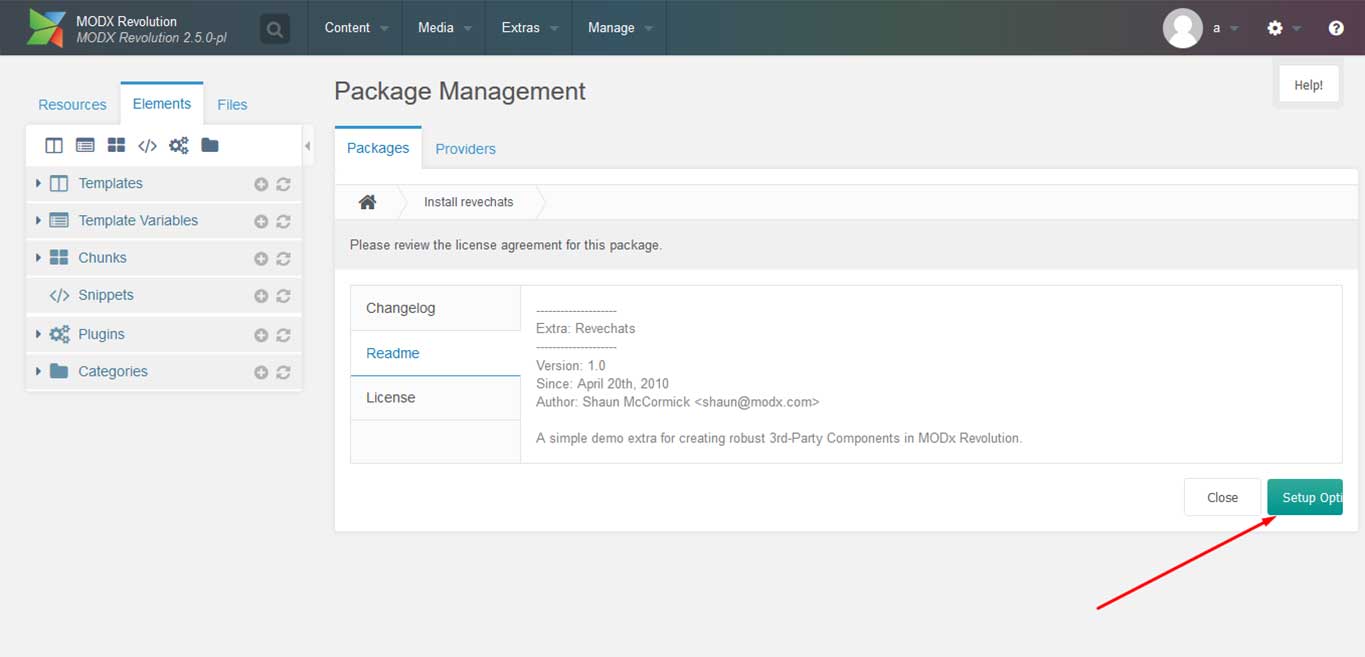Switch to the Providers tab
This screenshot has width=1365, height=657.
pos(465,149)
